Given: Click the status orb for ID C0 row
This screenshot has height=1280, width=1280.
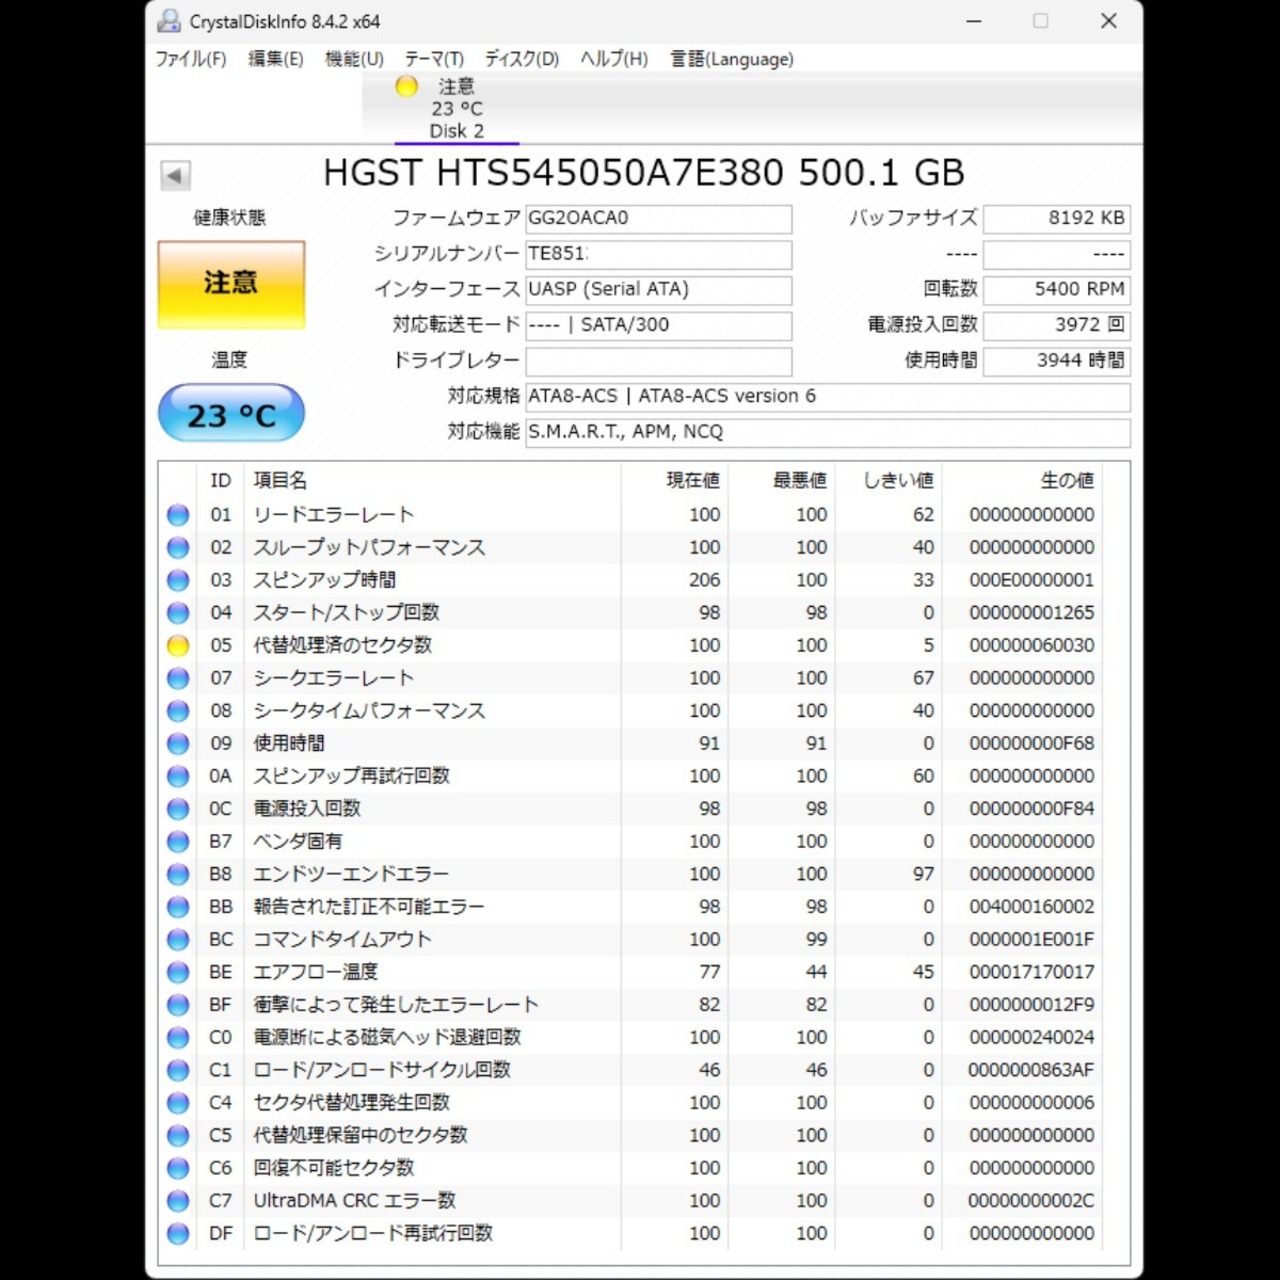Looking at the screenshot, I should coord(178,1038).
